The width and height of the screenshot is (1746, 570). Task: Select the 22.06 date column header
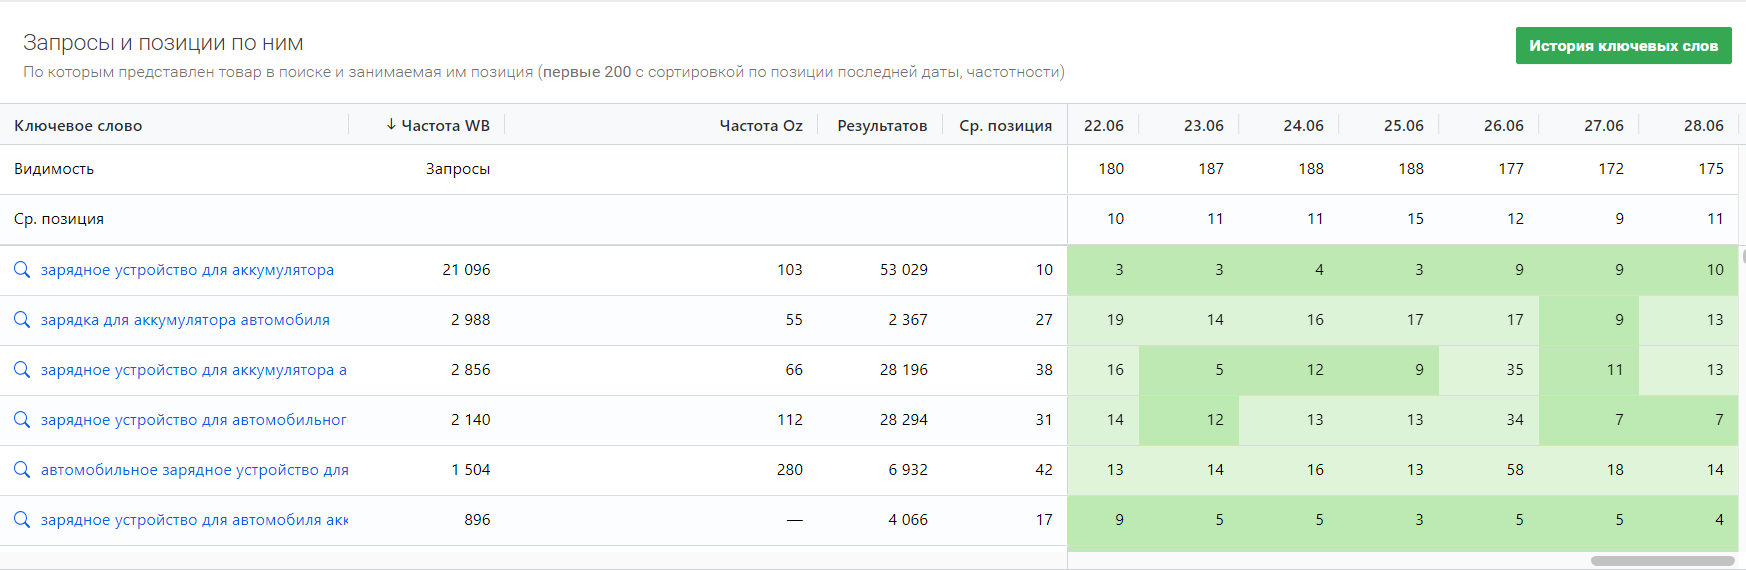pos(1103,126)
